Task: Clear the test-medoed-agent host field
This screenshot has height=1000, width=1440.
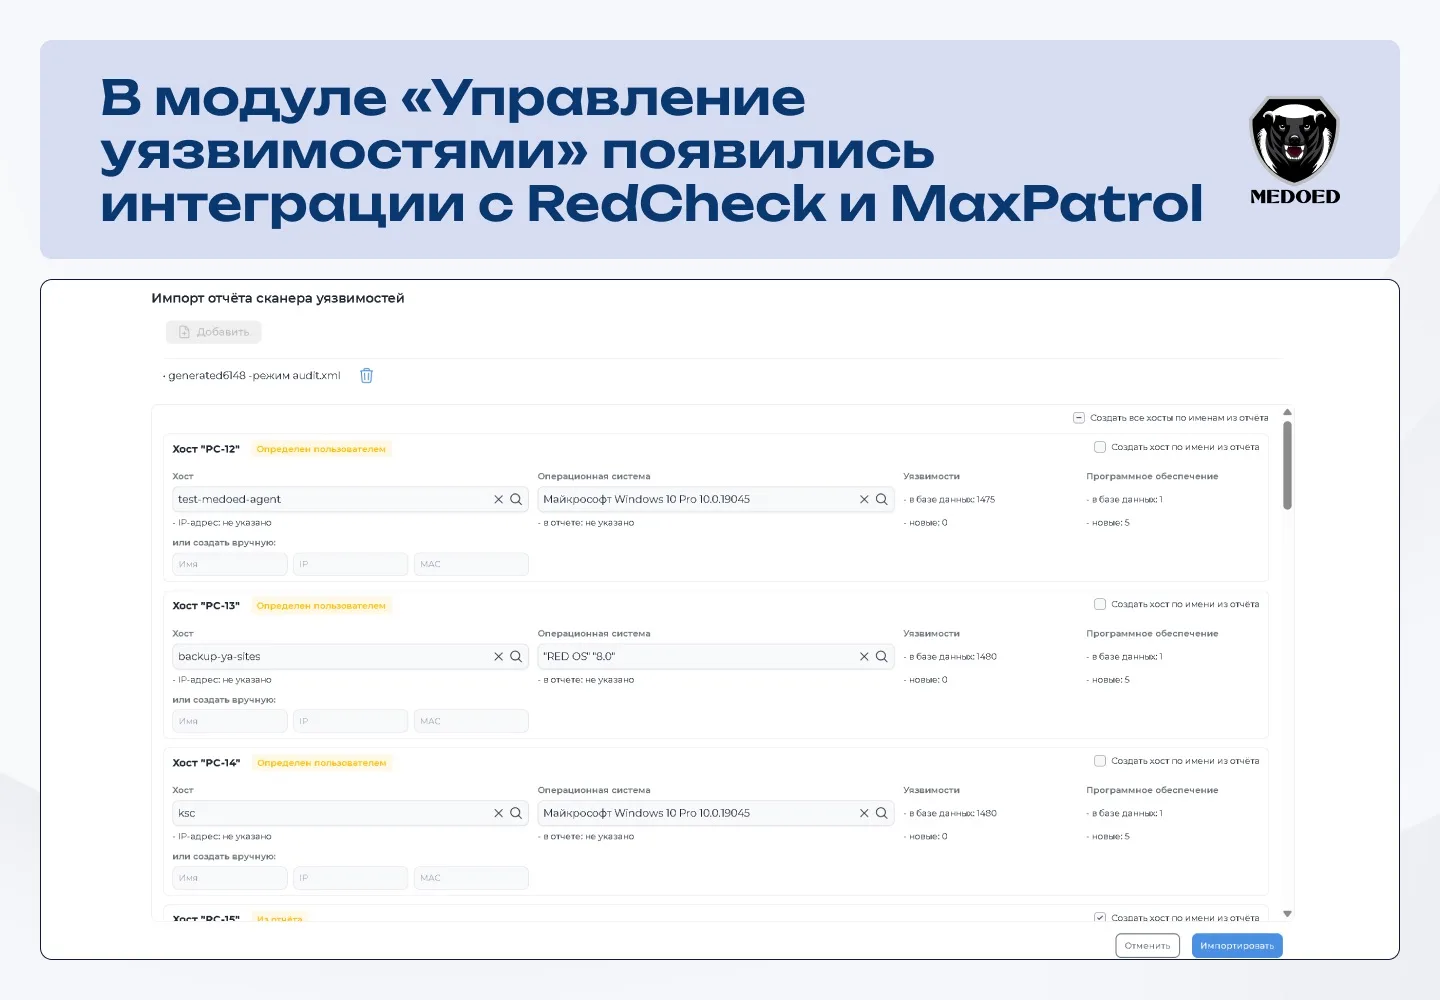Action: click(498, 499)
